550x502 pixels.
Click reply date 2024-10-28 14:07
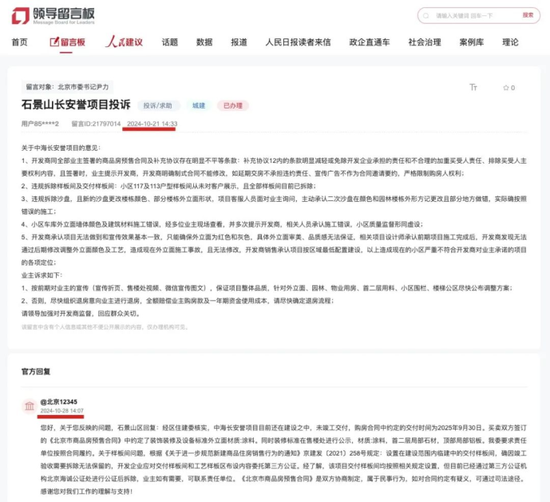coord(62,411)
